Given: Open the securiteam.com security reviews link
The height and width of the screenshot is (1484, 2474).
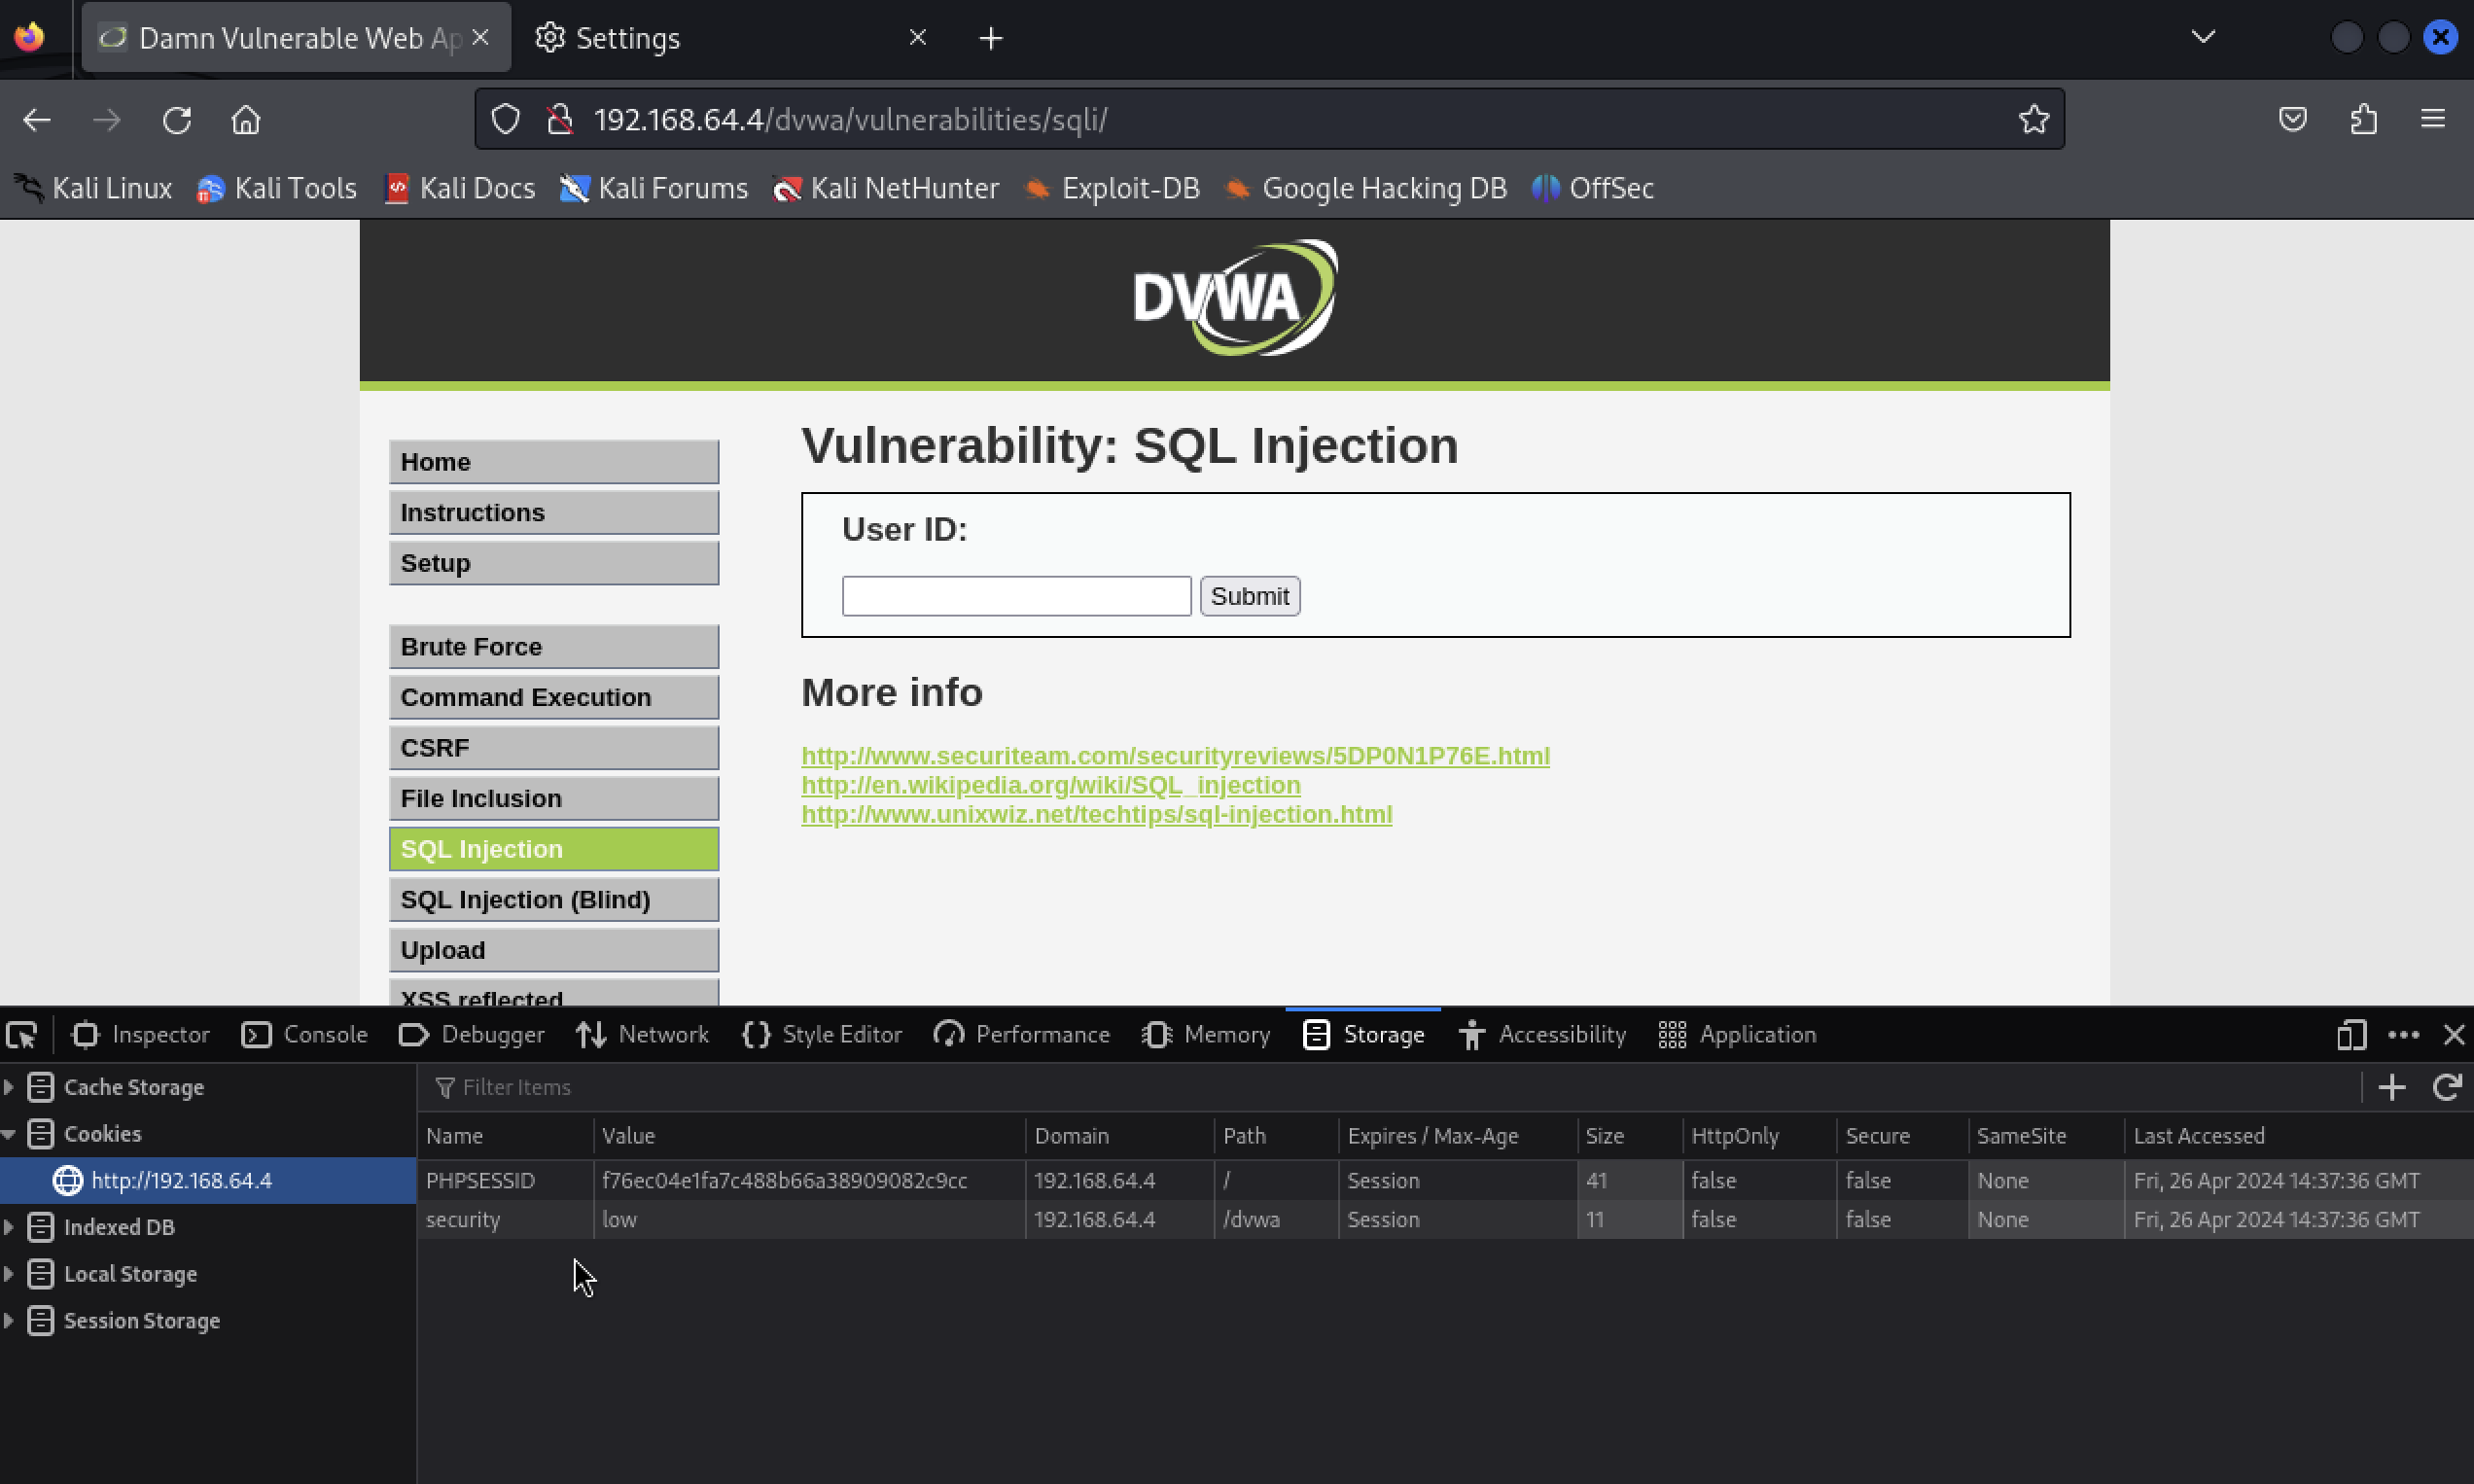Looking at the screenshot, I should (1175, 756).
